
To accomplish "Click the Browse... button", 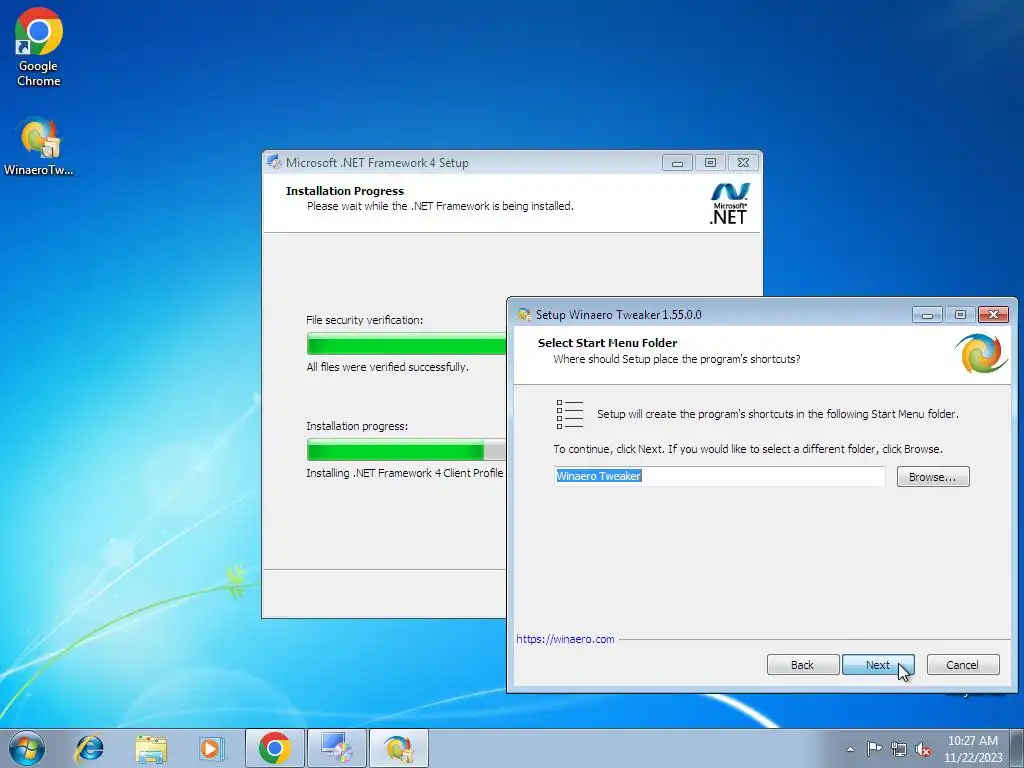I will click(x=933, y=477).
